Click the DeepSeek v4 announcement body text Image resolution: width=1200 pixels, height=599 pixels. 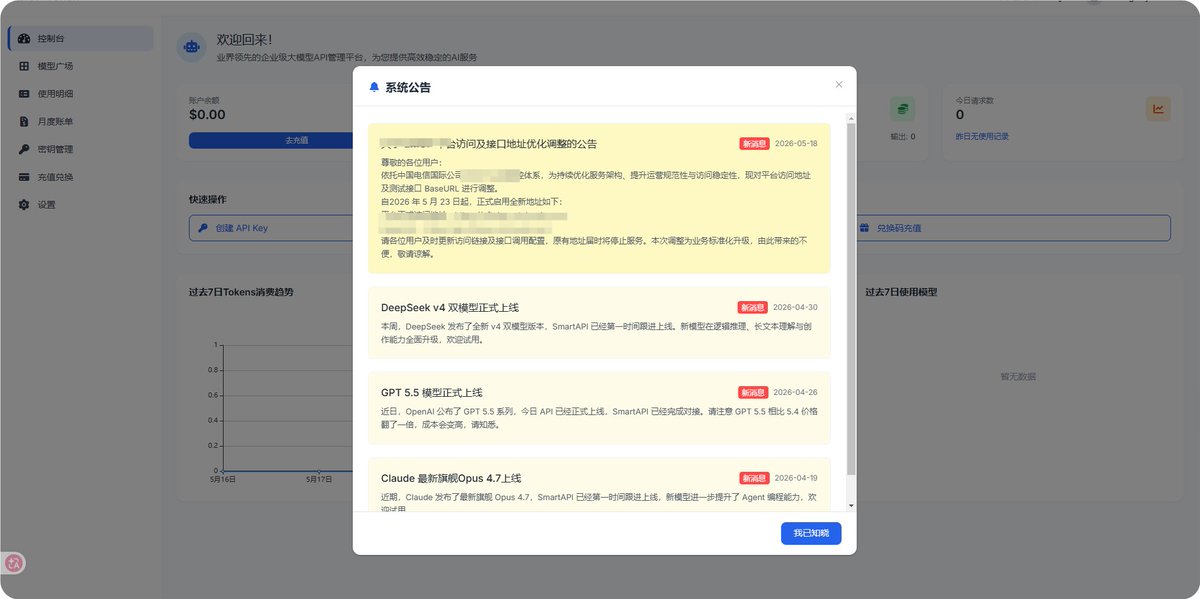598,333
